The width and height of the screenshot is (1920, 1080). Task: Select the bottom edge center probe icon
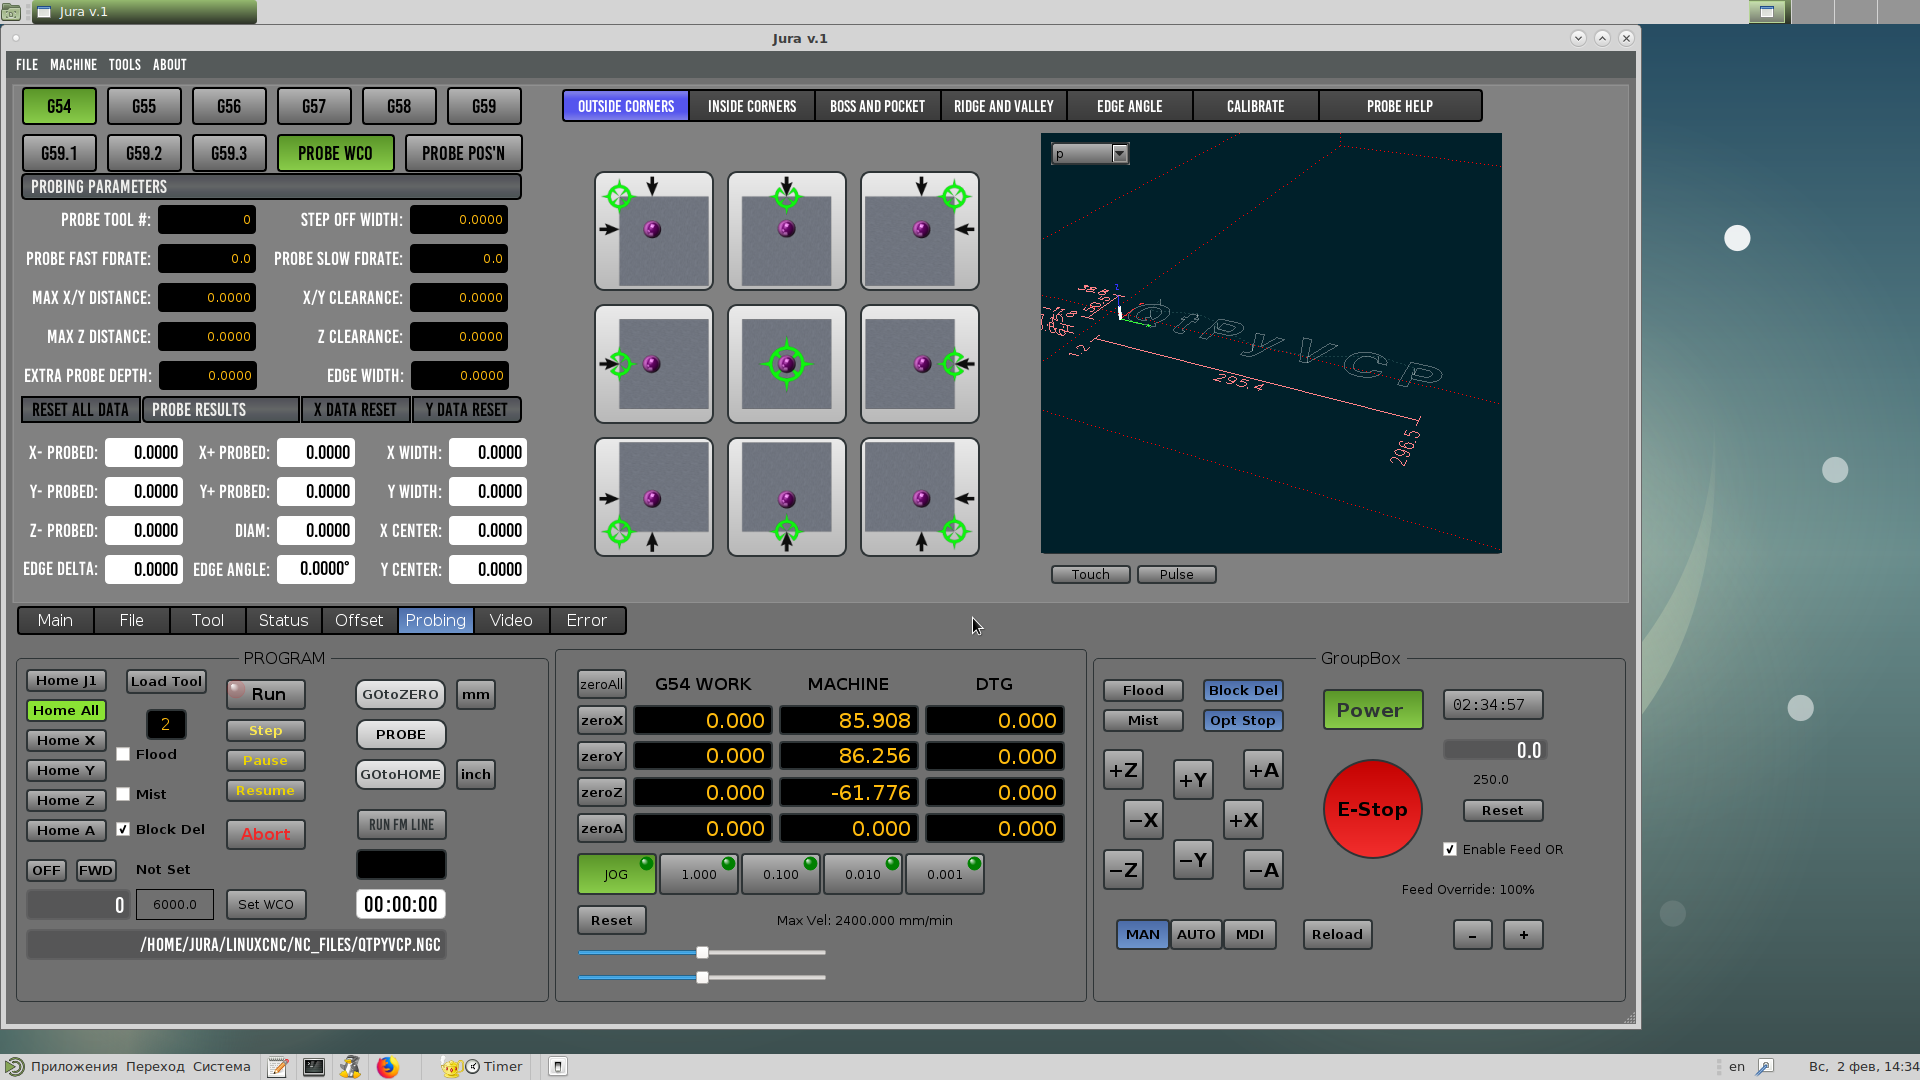787,497
